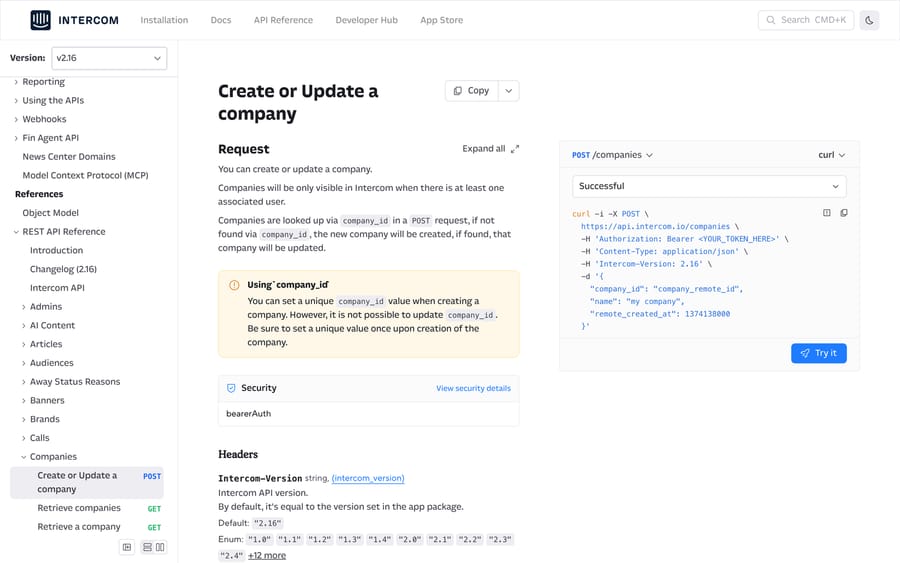Switch to stacked layout icon

point(148,547)
